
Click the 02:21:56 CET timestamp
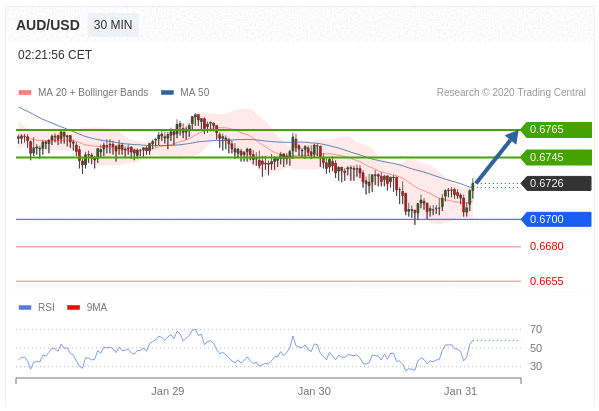point(55,55)
